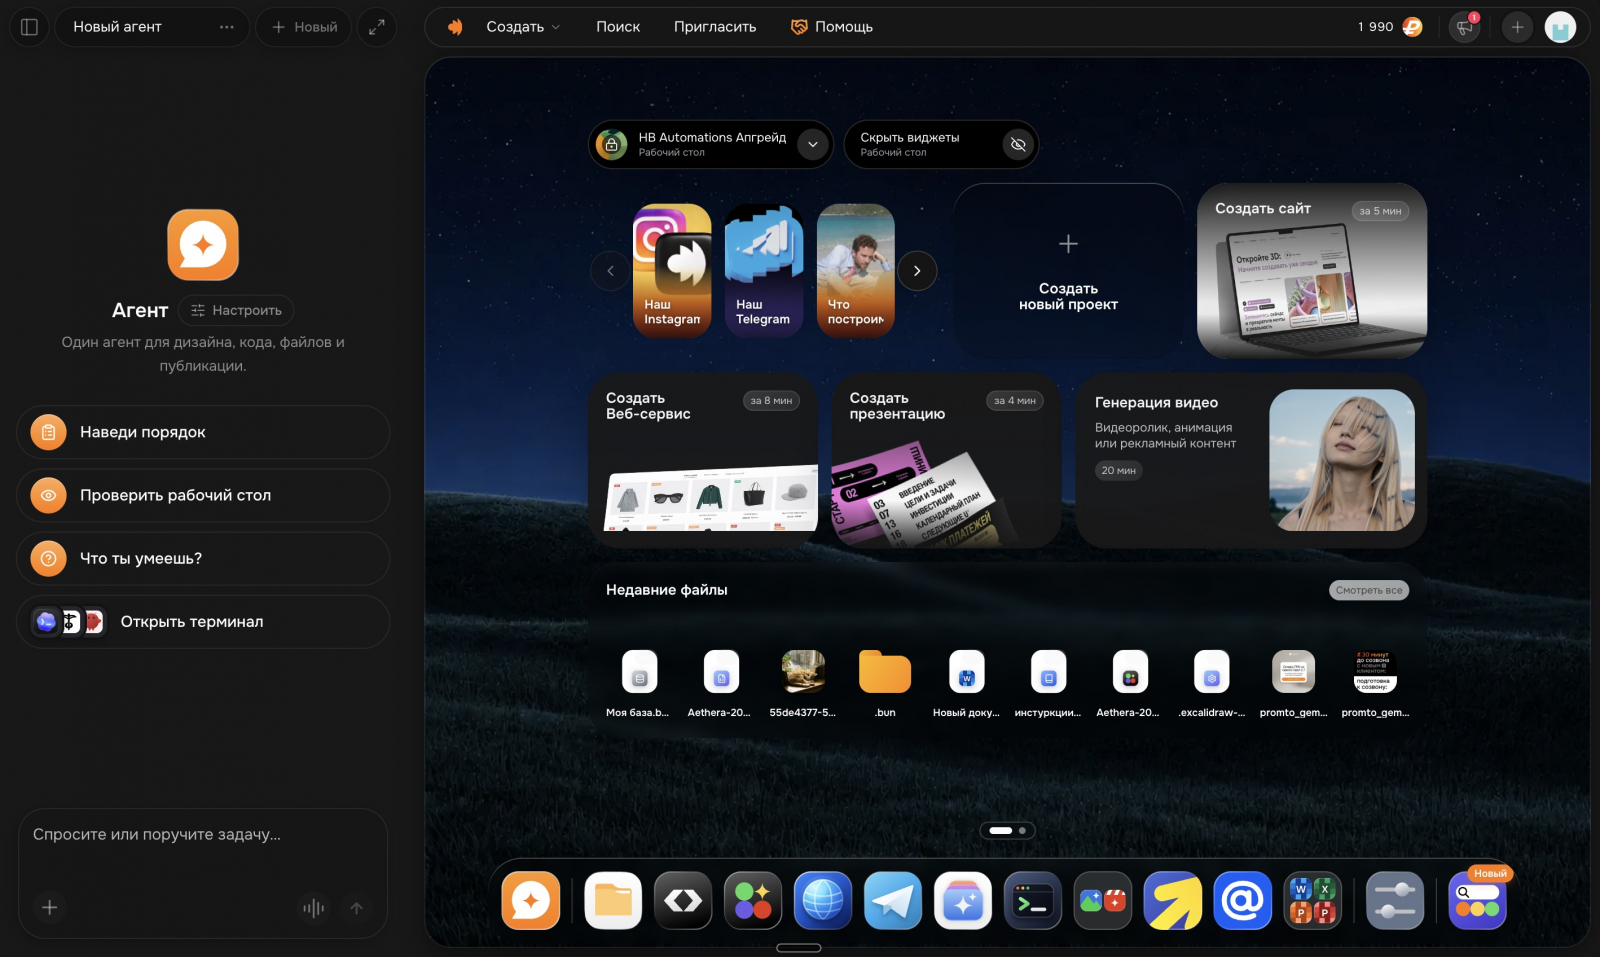Open the sparkle cards AI app in dock

tap(963, 901)
